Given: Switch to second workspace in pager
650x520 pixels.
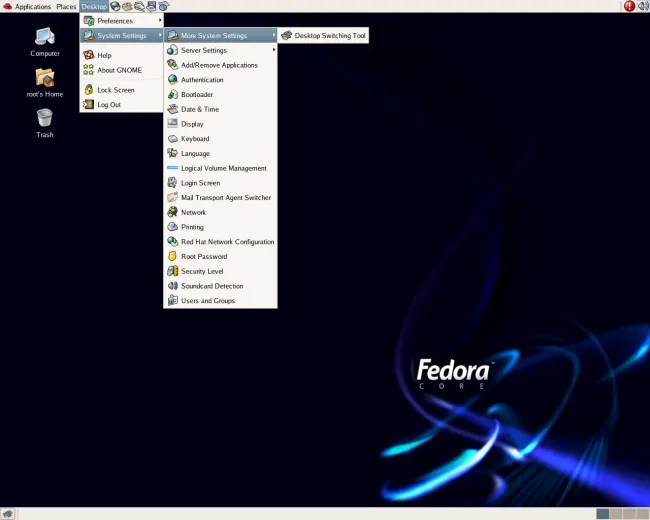Looking at the screenshot, I should click(616, 513).
